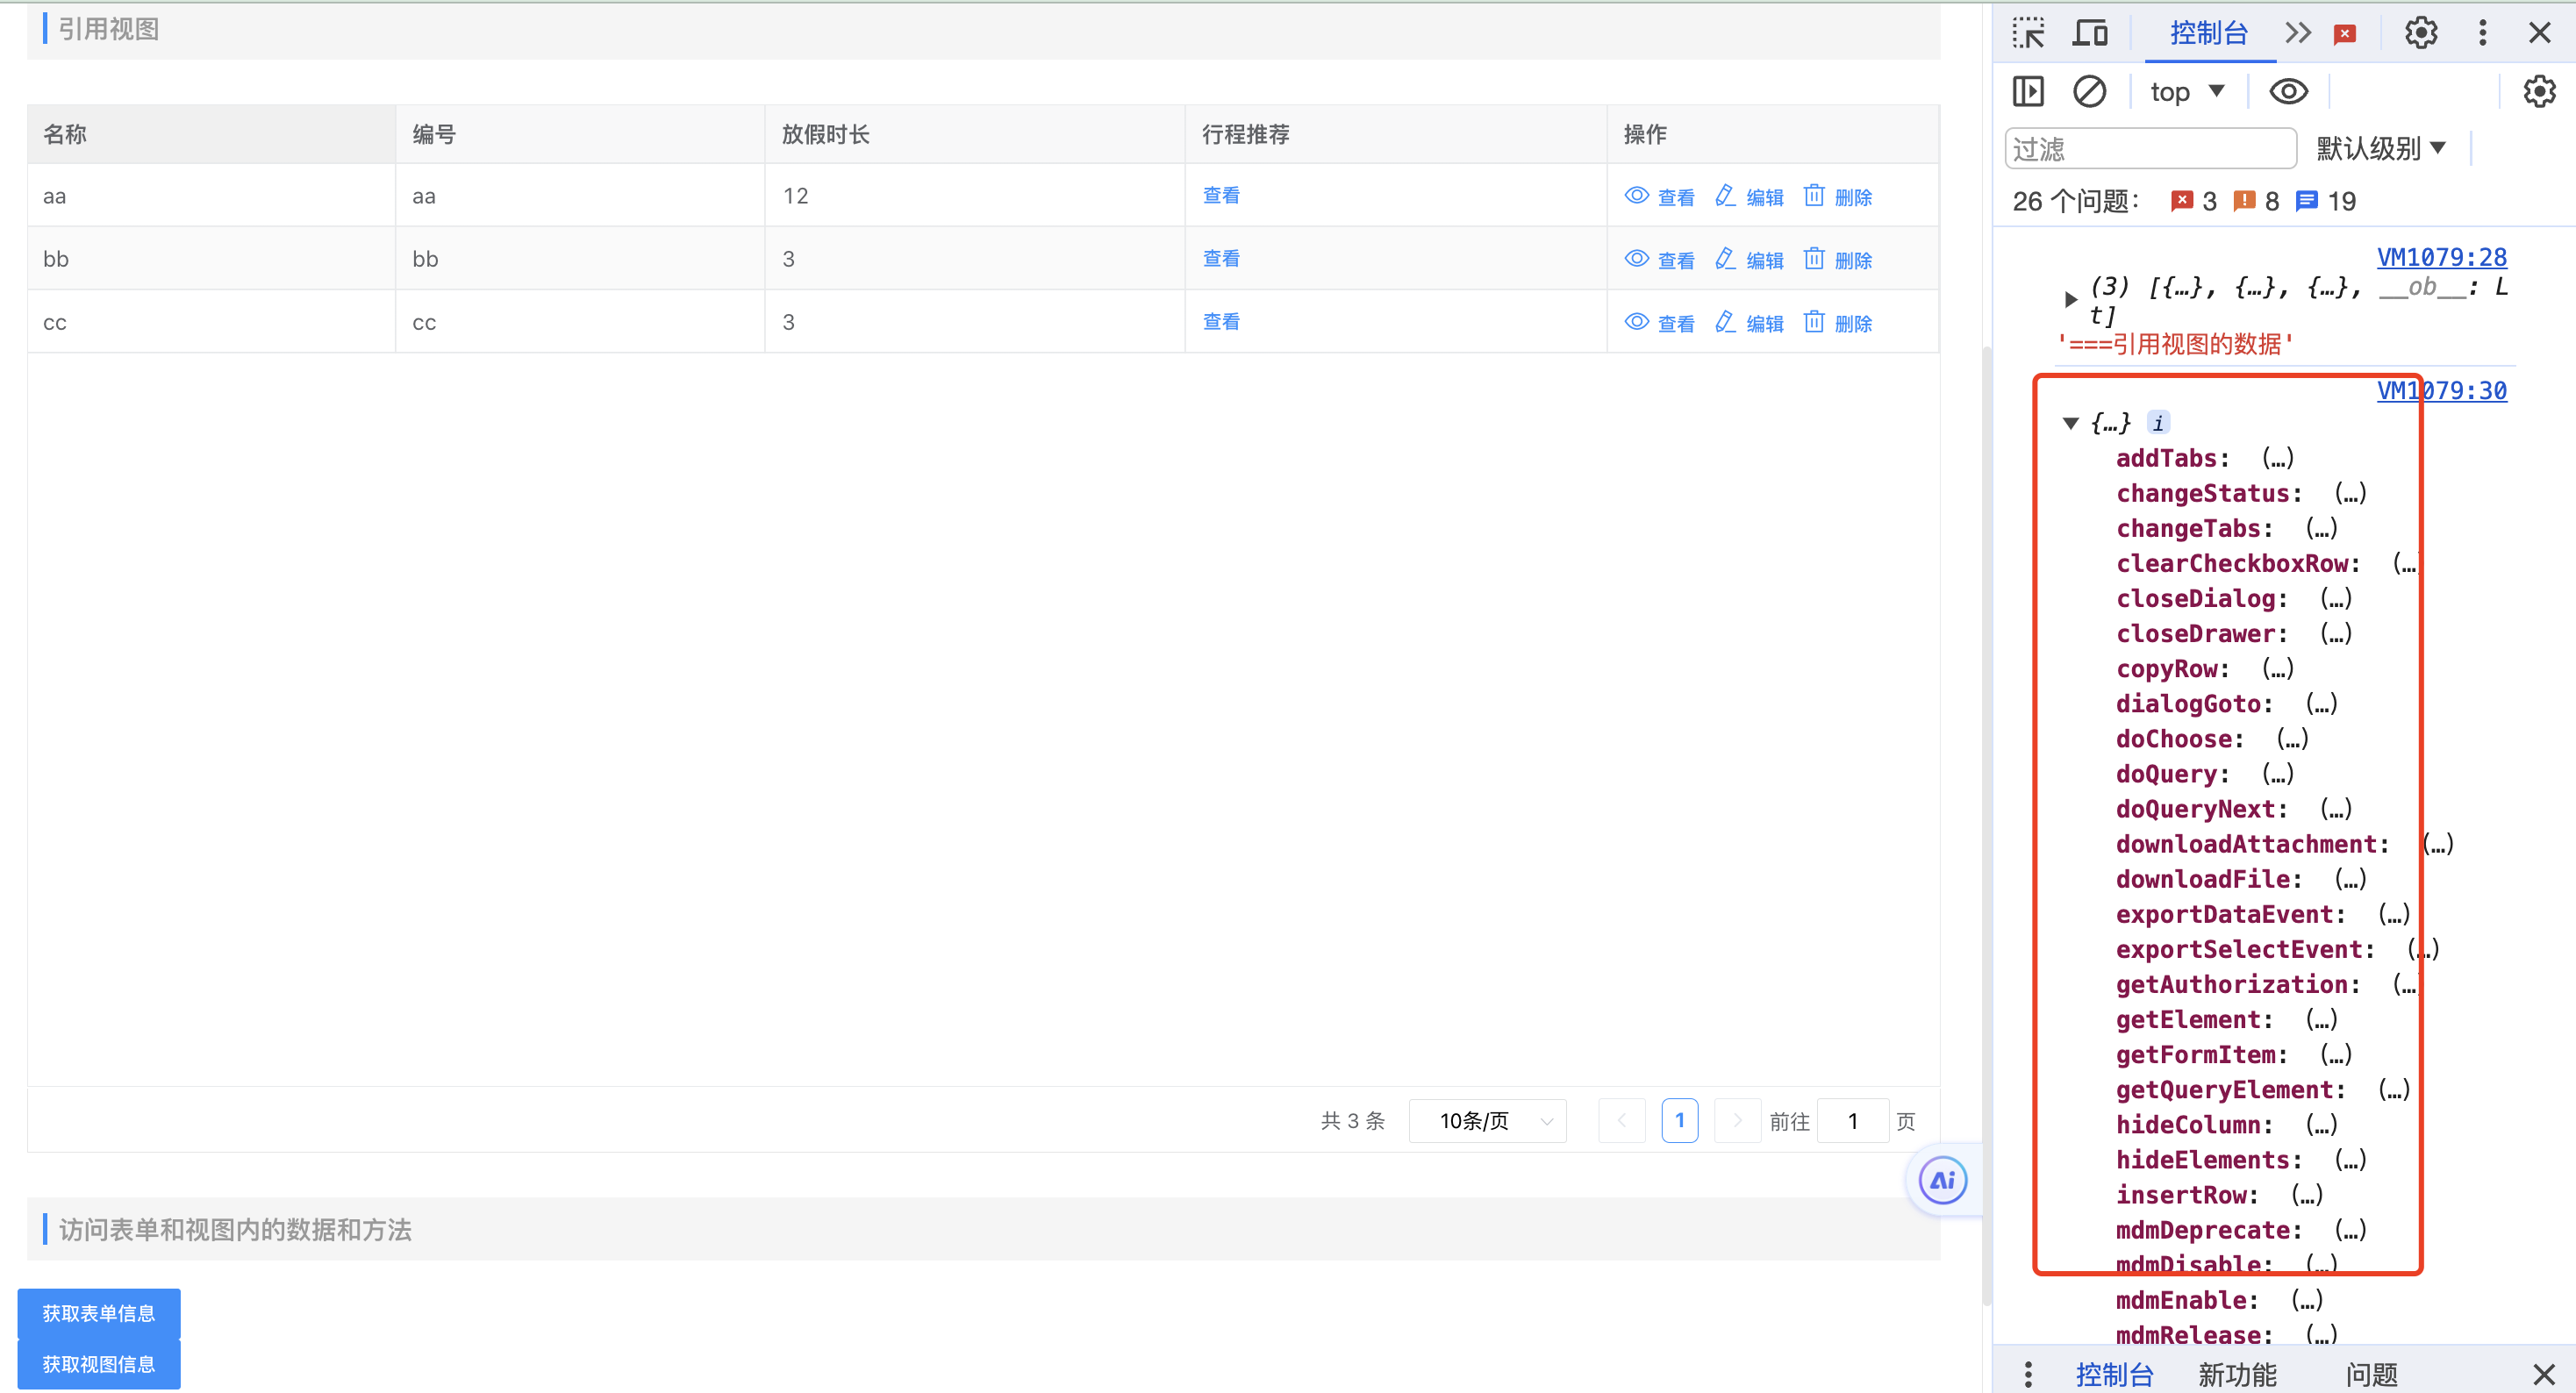Focus the 过滤 console filter field
Image resolution: width=2576 pixels, height=1393 pixels.
pos(2150,149)
